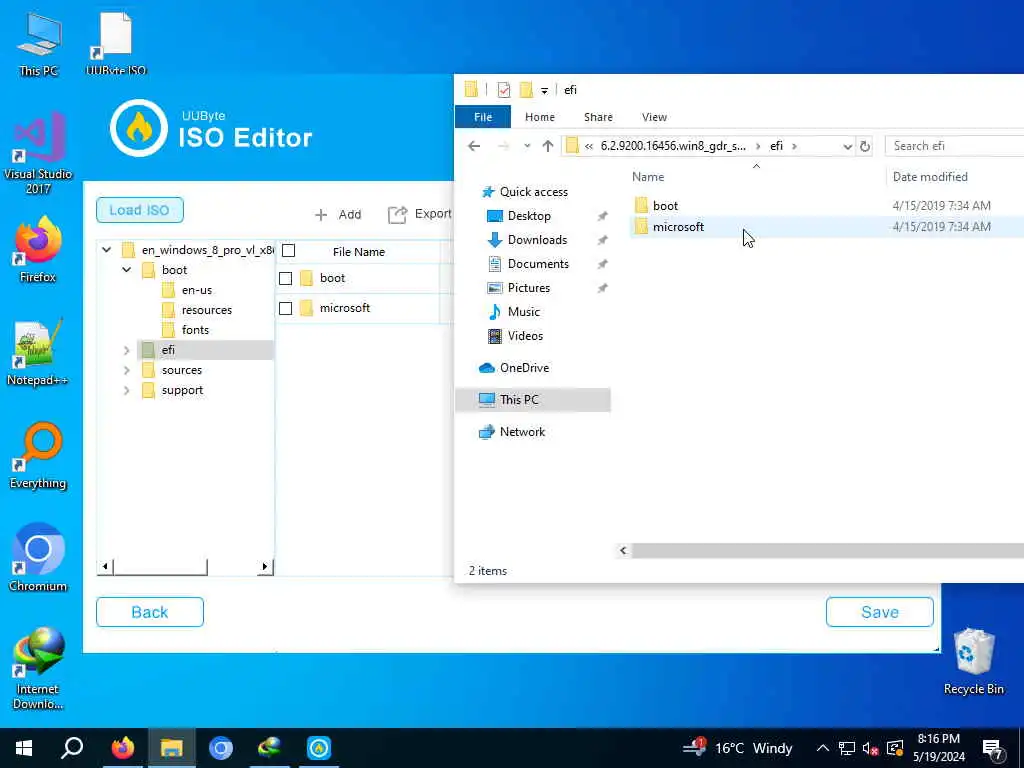Click the Back button in ISO Editor
The image size is (1024, 768).
150,612
